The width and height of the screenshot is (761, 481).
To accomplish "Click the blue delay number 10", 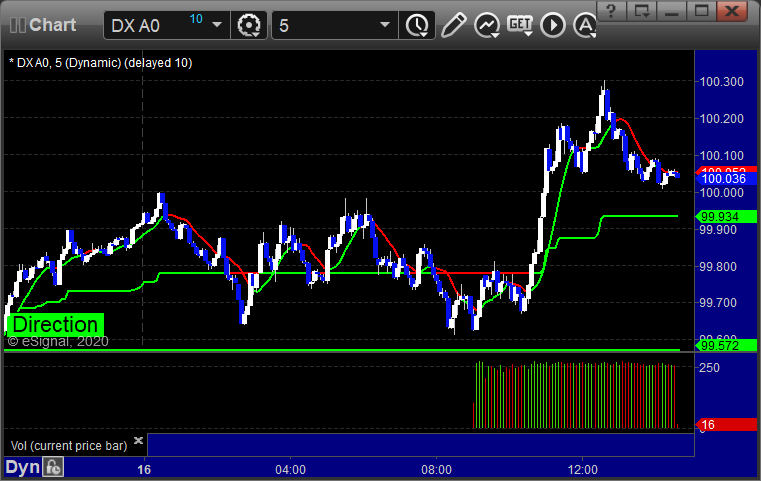I will 196,19.
